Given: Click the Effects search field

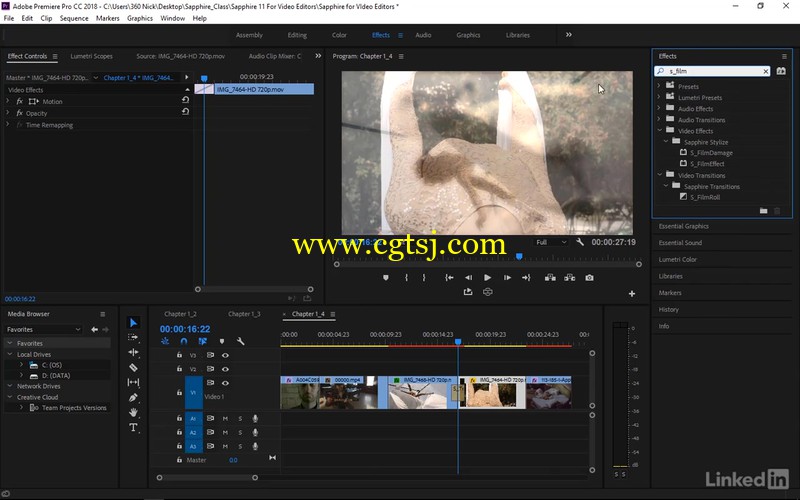Looking at the screenshot, I should tap(712, 71).
